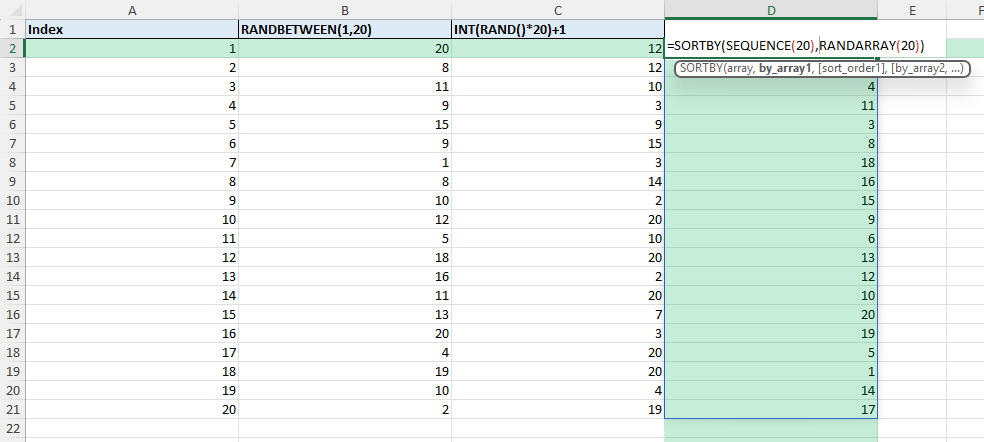Open SORTBY function help link in tooltip
This screenshot has height=442, width=984.
(x=701, y=69)
